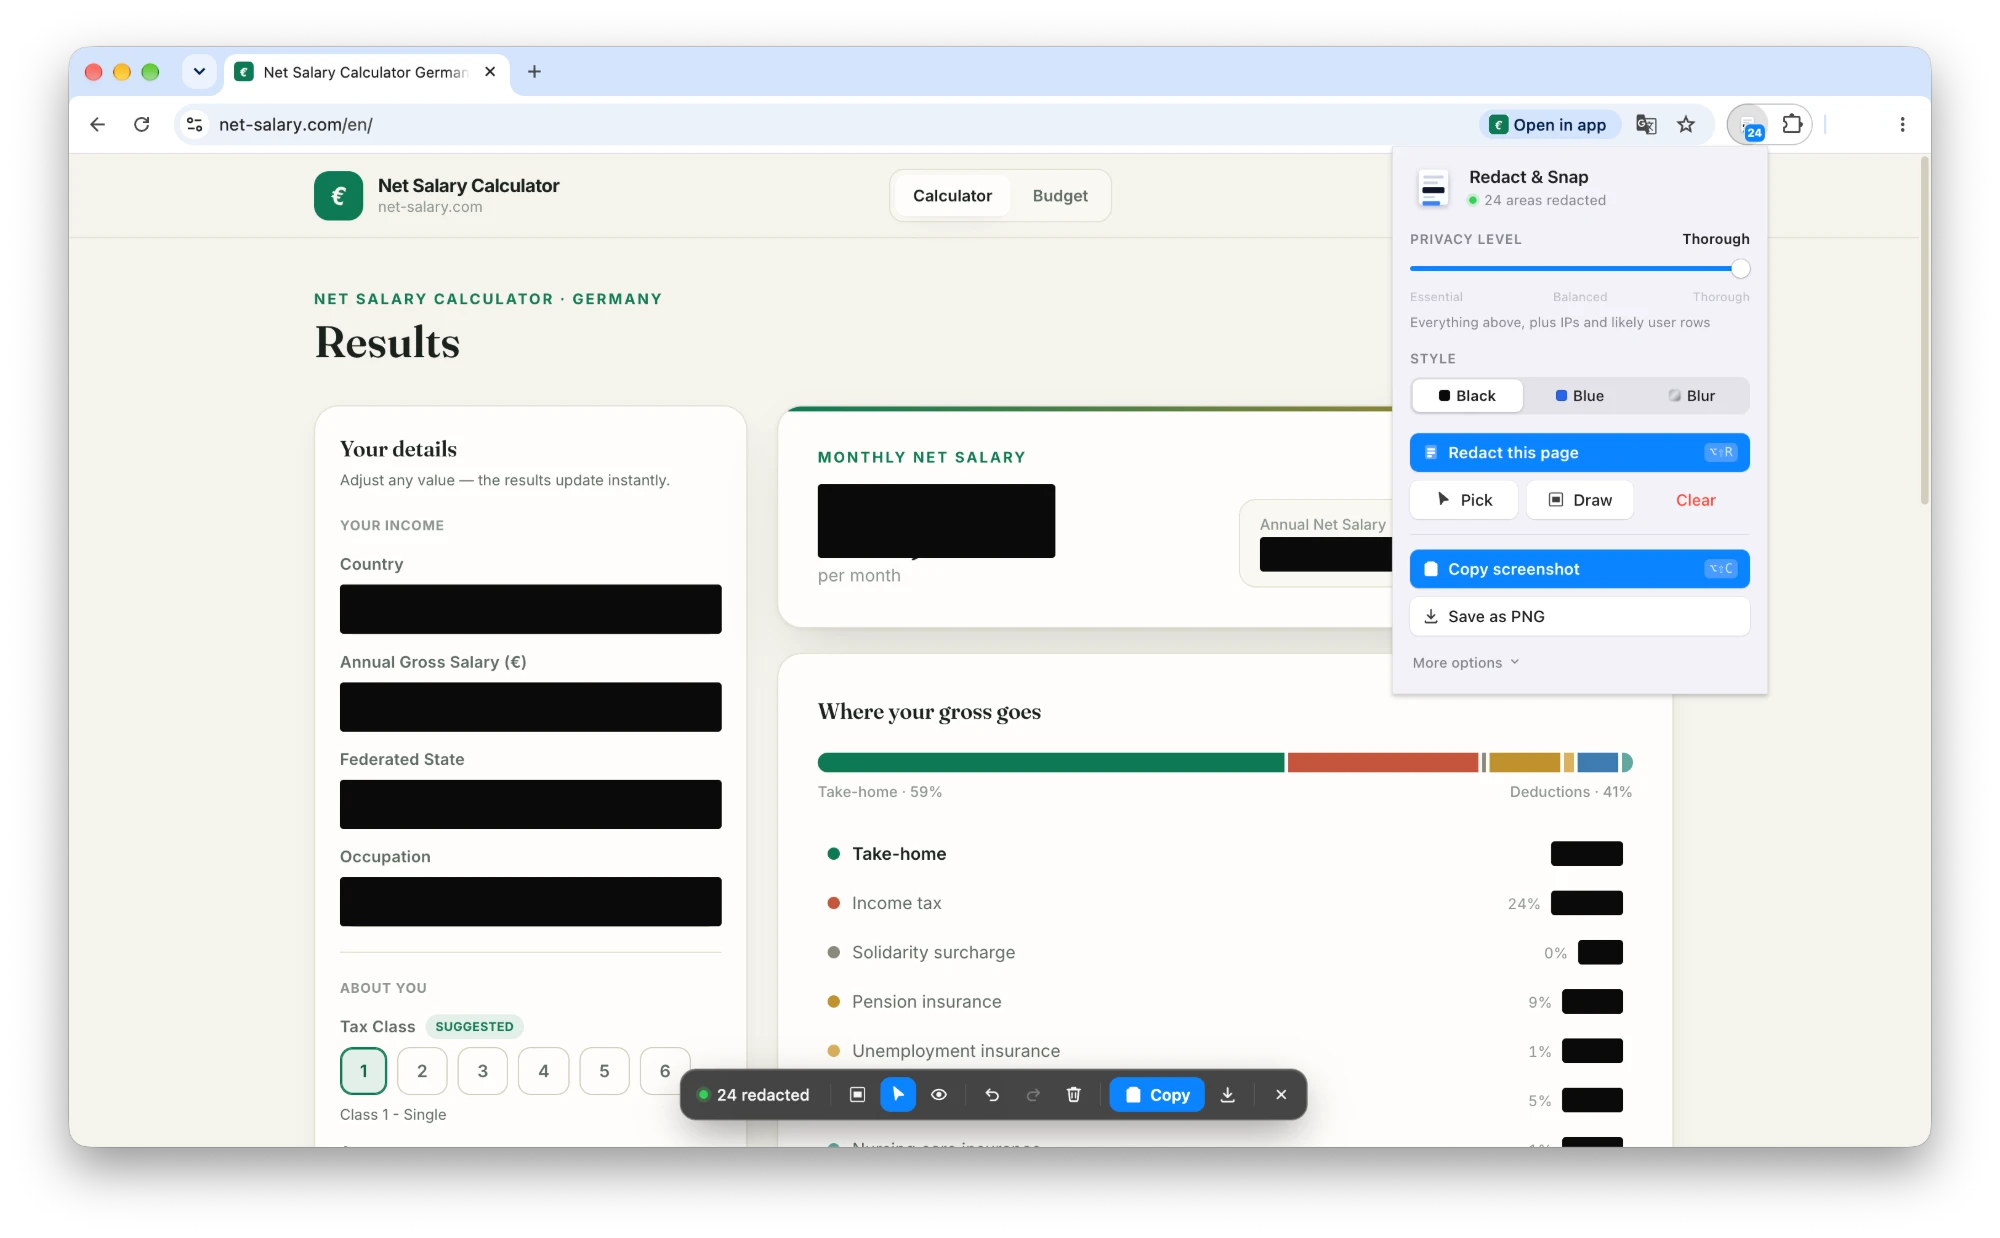This screenshot has height=1238, width=2000.
Task: Open the redacted Country dropdown
Action: pos(530,609)
